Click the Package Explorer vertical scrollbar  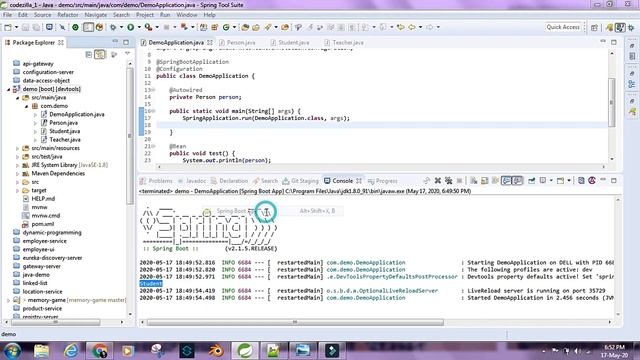tap(130, 136)
